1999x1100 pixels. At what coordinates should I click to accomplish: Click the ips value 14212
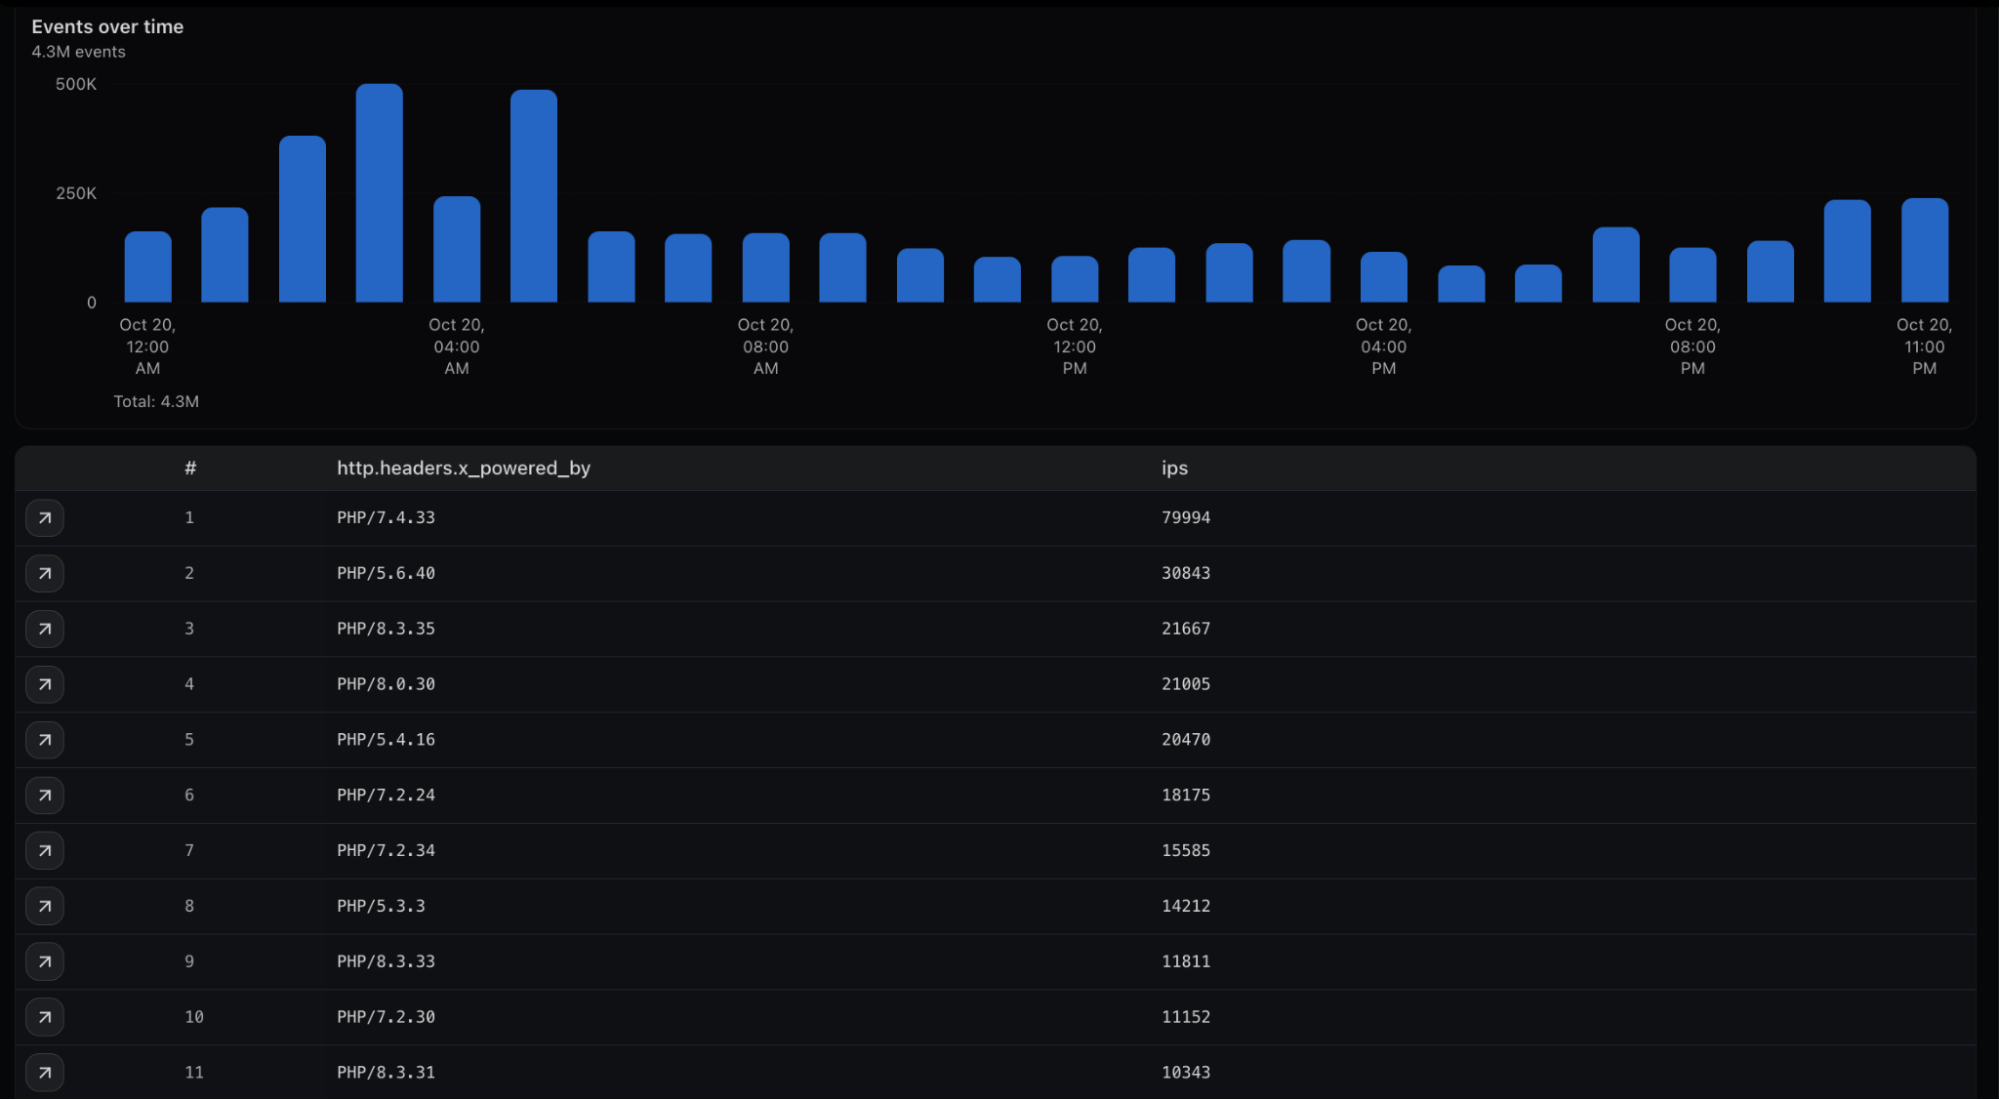[1186, 907]
